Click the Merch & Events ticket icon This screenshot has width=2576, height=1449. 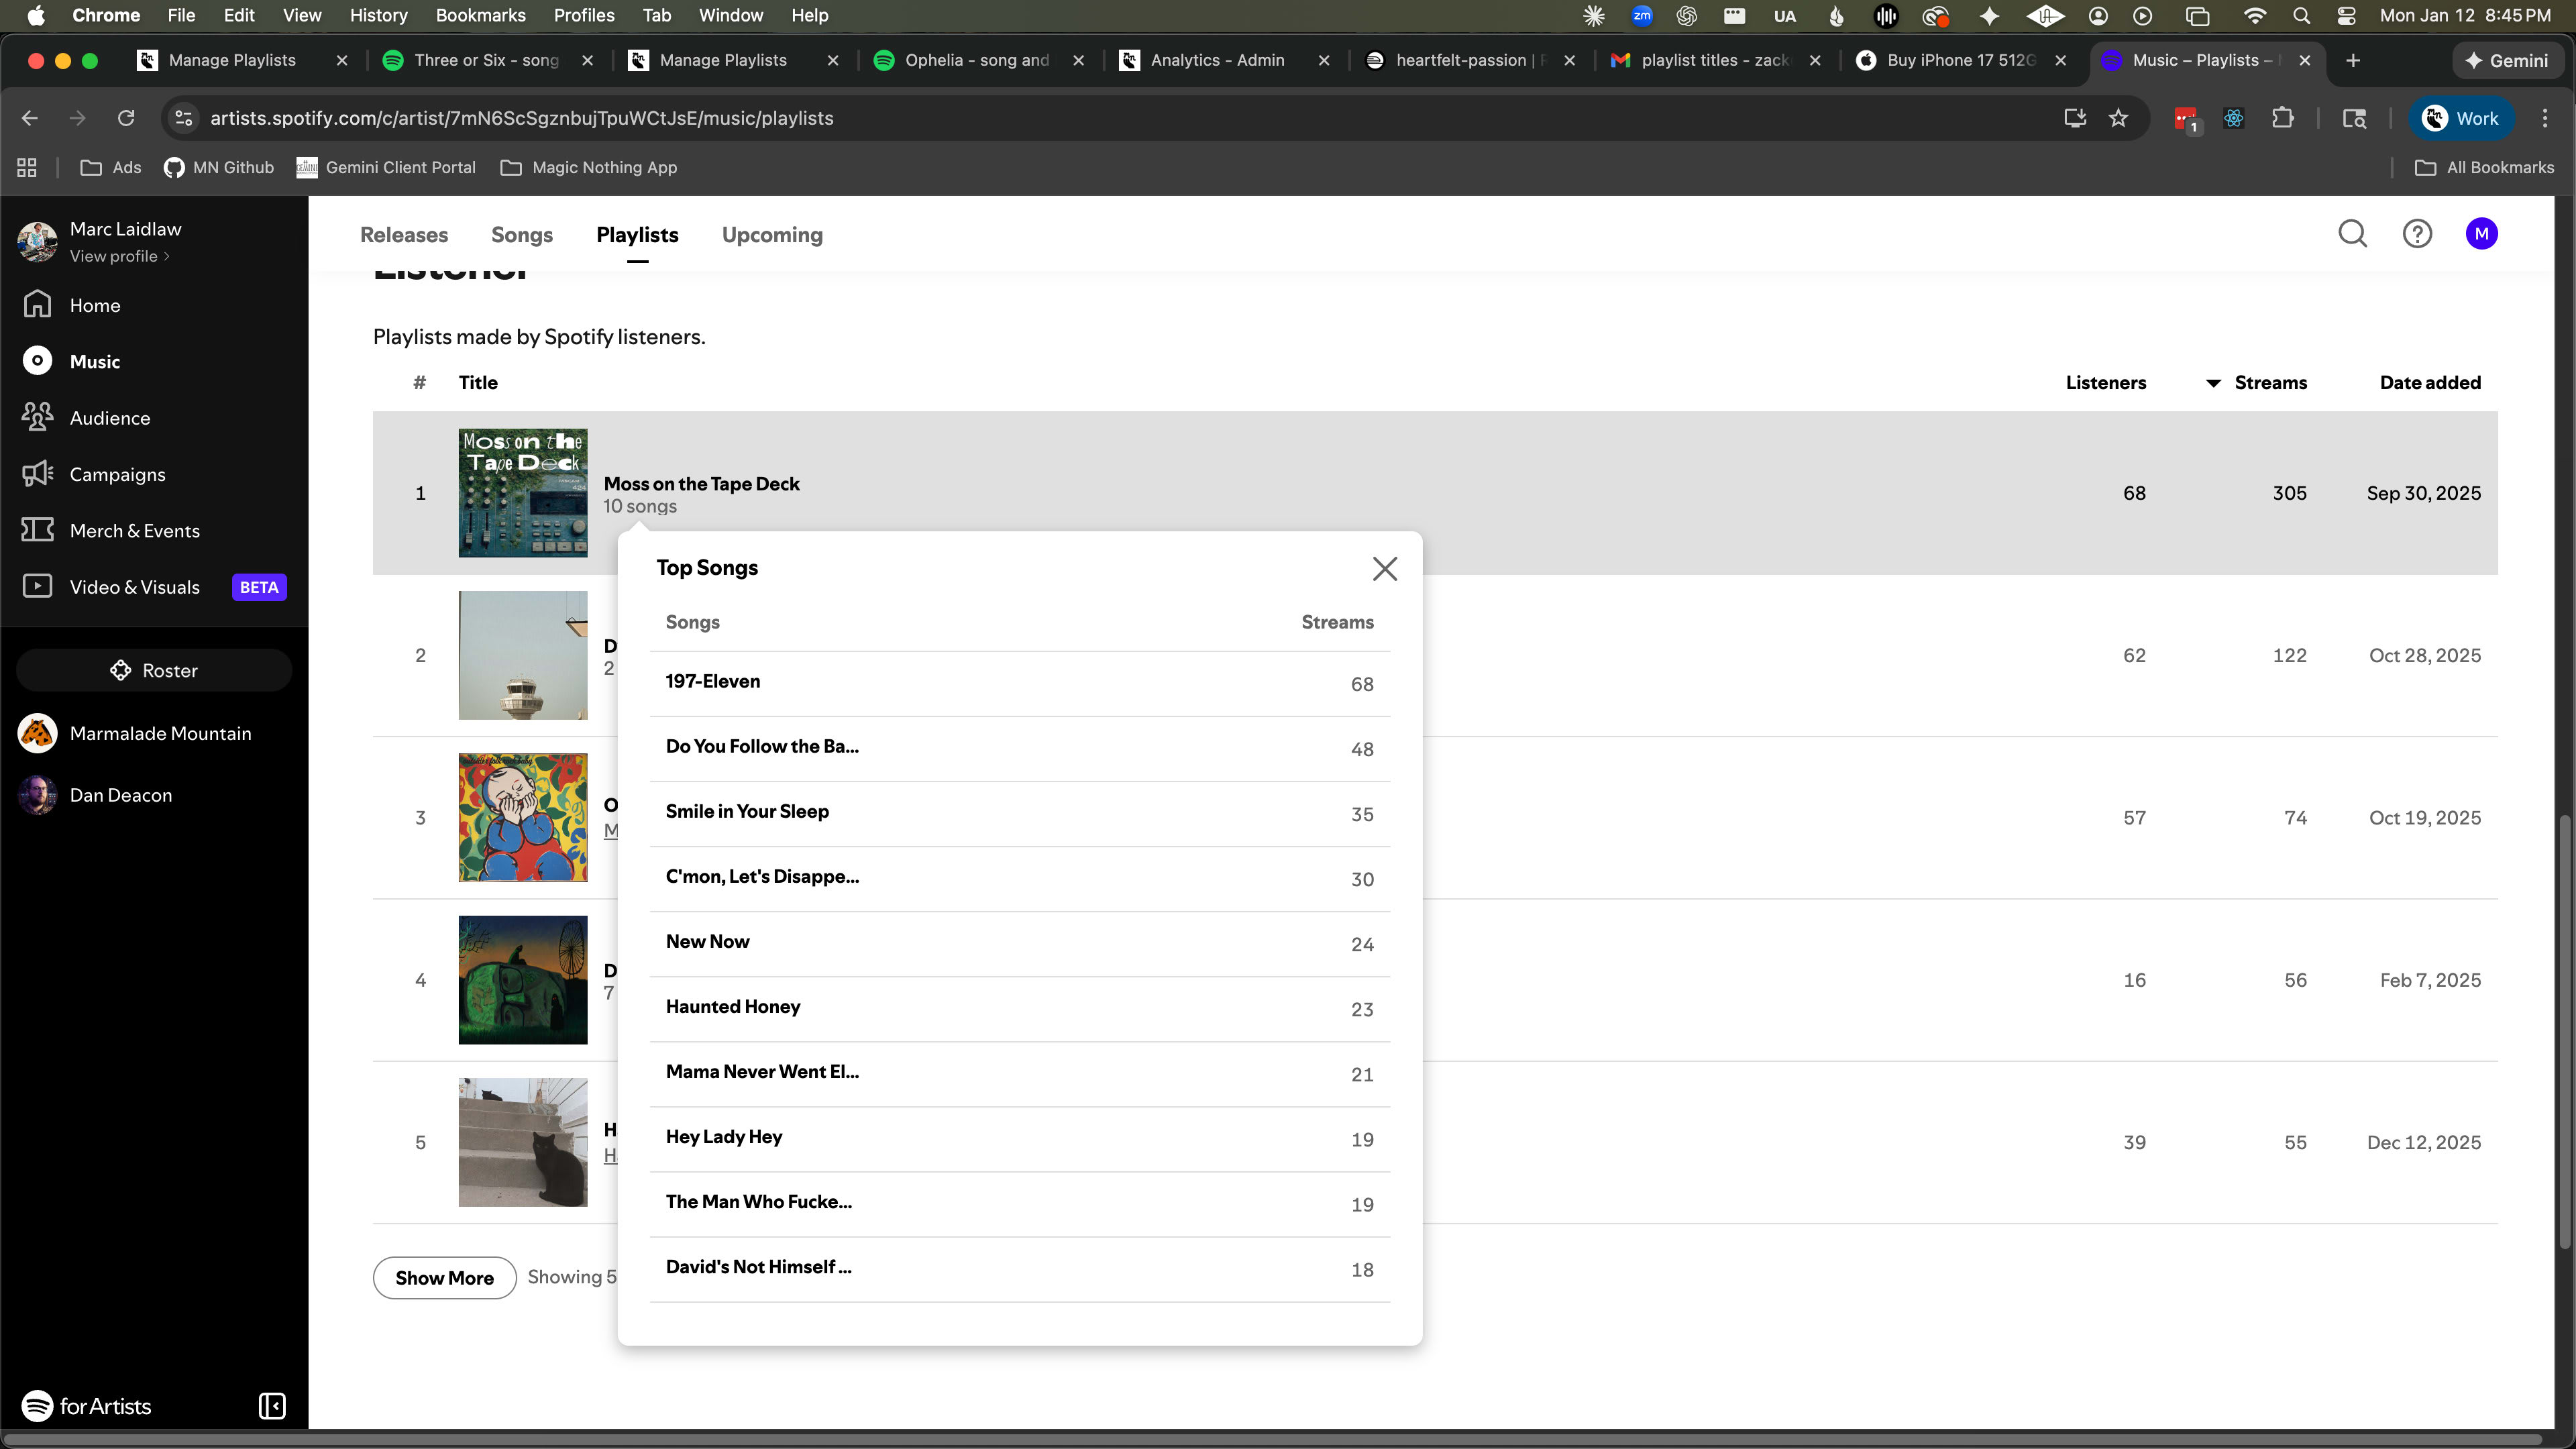[37, 530]
